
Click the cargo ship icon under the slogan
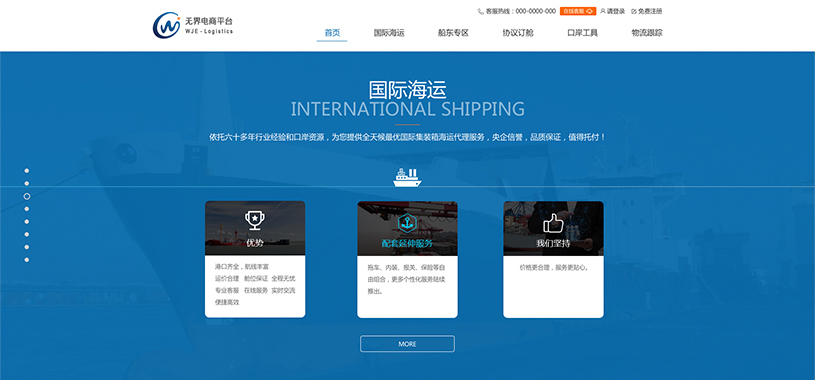(408, 178)
